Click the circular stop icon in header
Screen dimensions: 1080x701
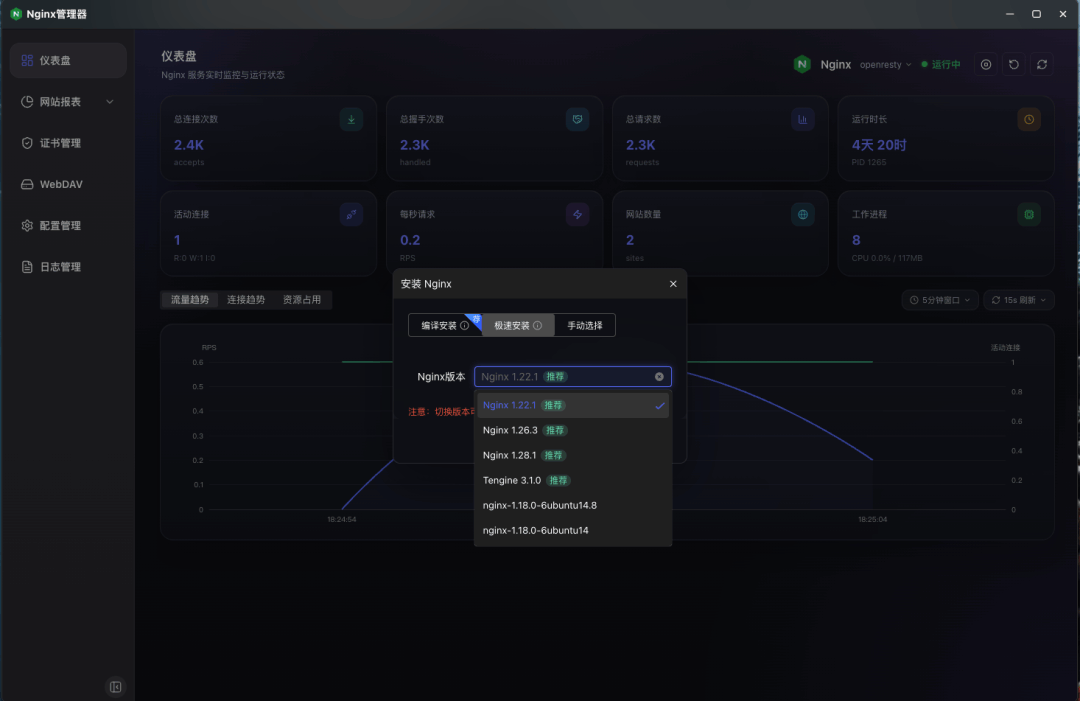pyautogui.click(x=986, y=64)
